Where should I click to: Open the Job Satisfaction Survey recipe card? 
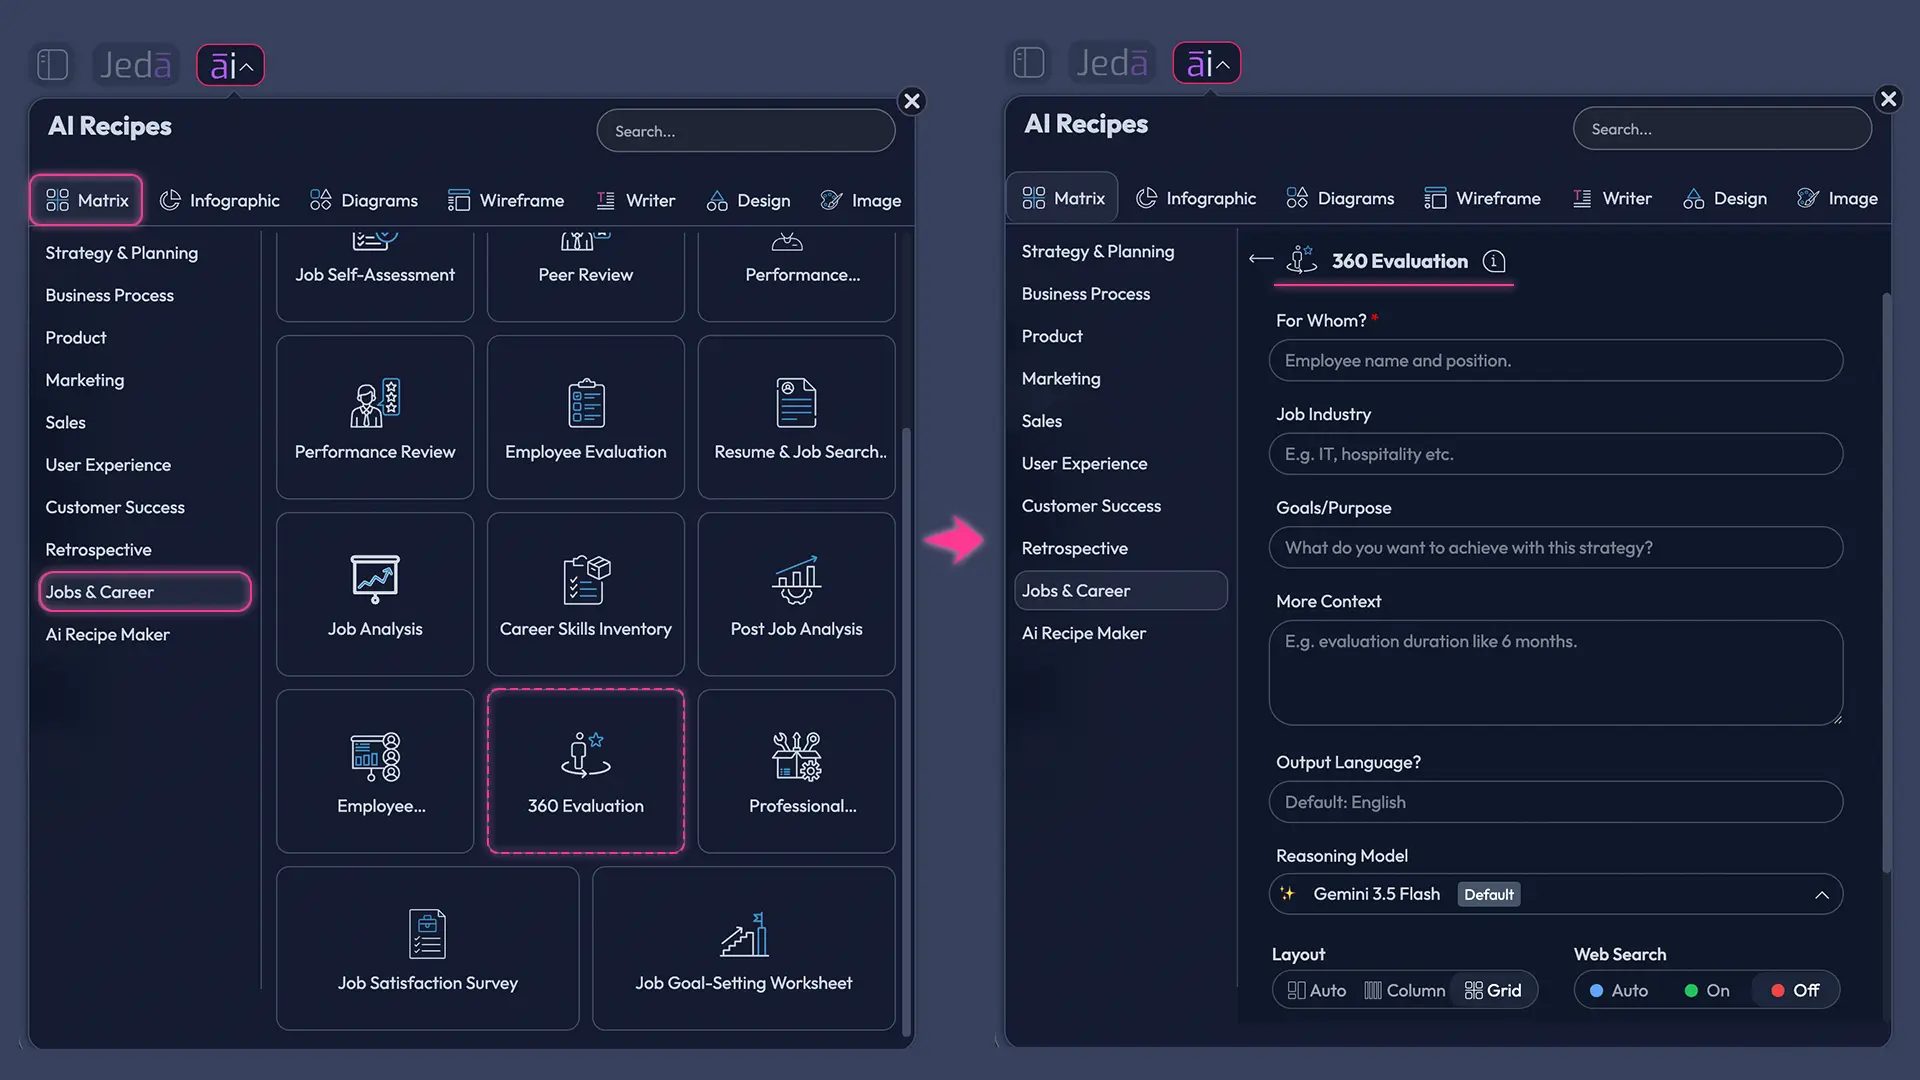pos(428,948)
